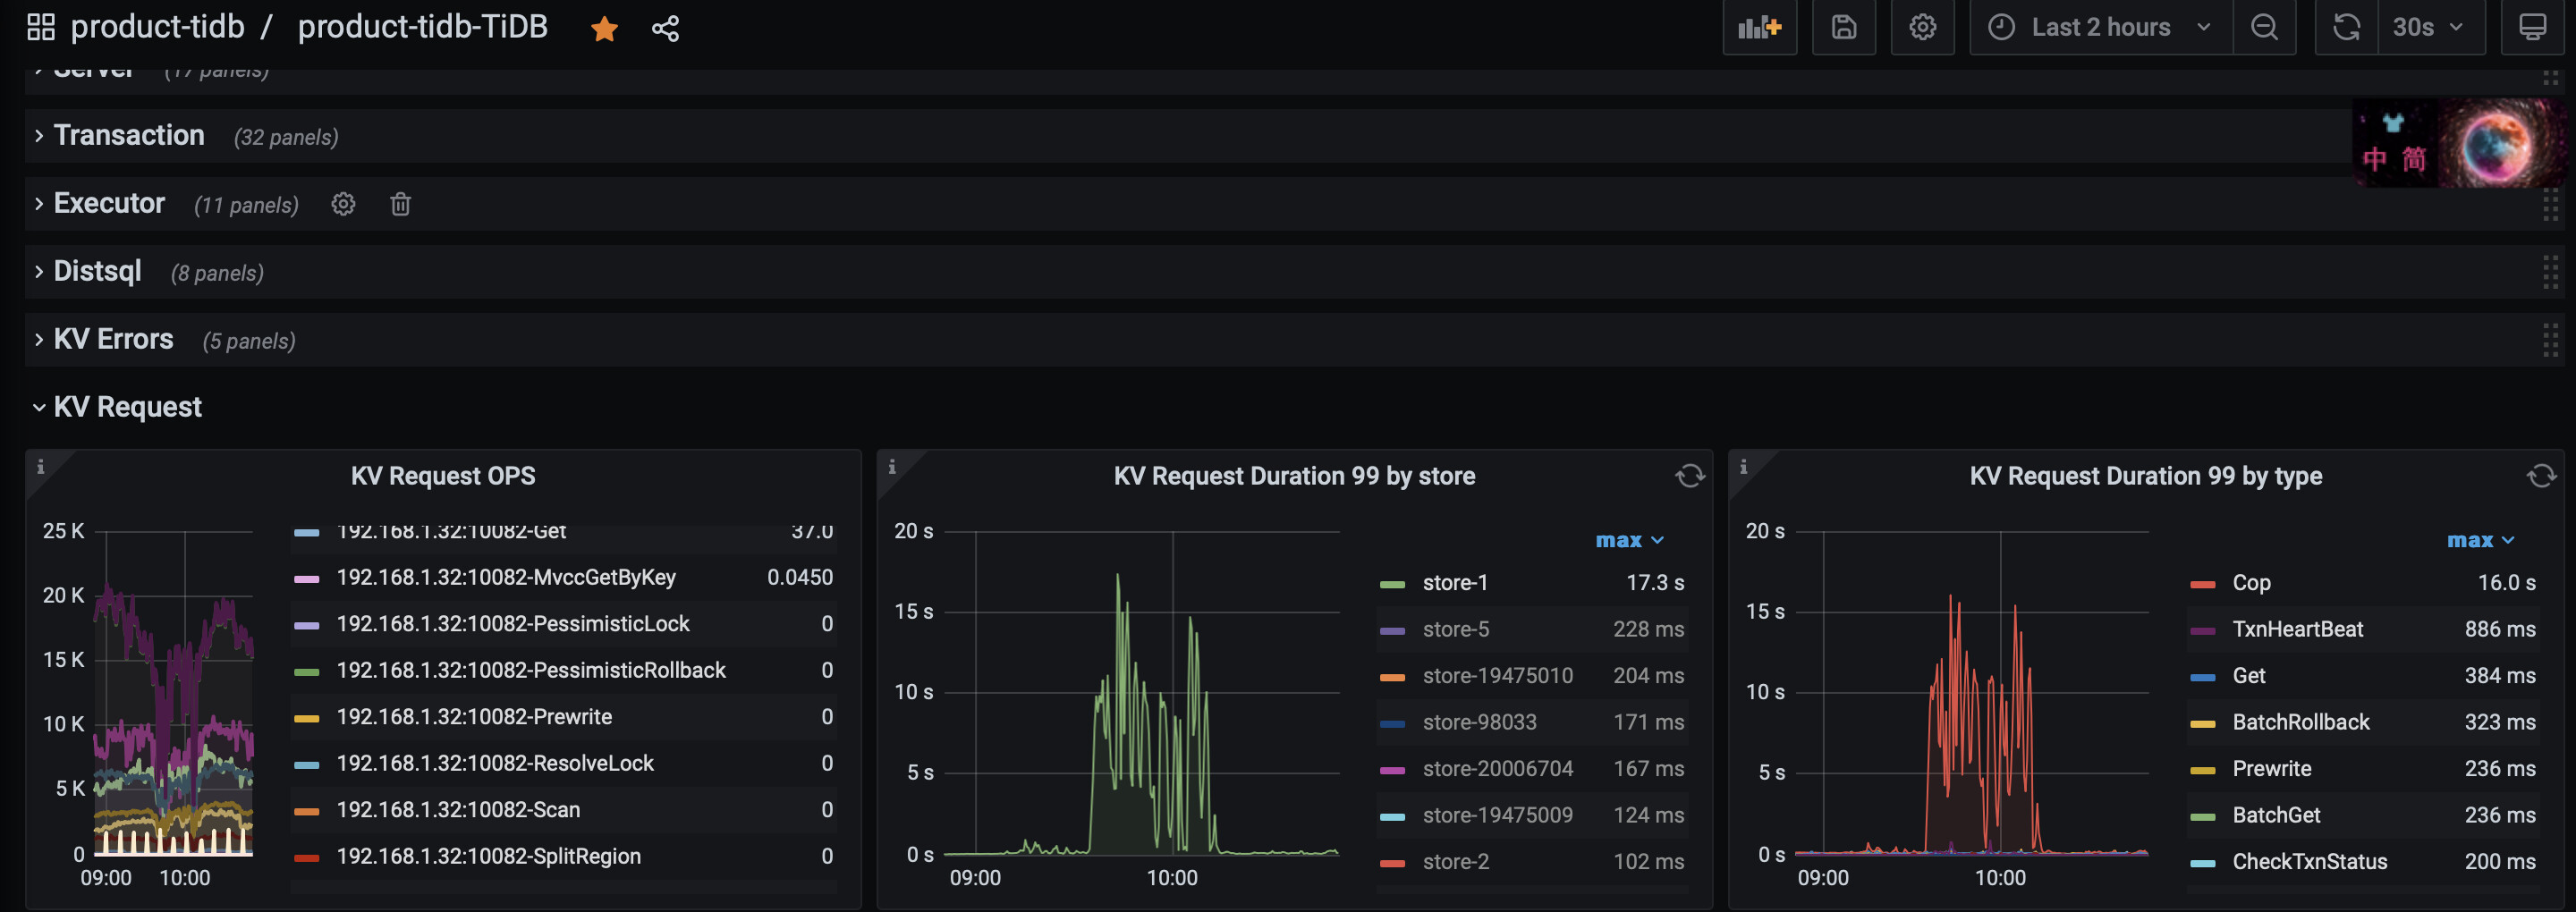Toggle the cycle view mode monitor icon
The height and width of the screenshot is (912, 2576).
tap(2532, 27)
